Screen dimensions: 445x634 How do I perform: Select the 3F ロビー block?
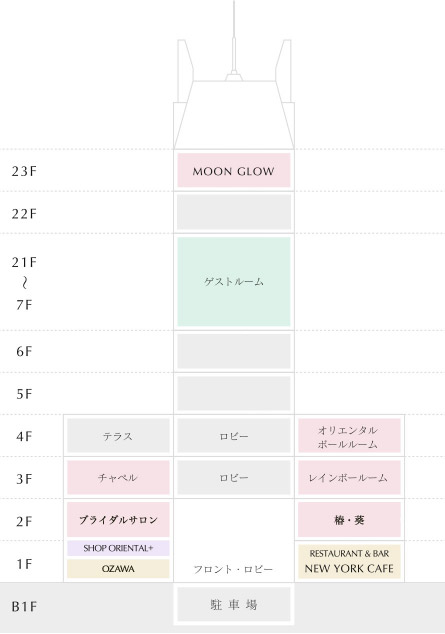point(234,478)
